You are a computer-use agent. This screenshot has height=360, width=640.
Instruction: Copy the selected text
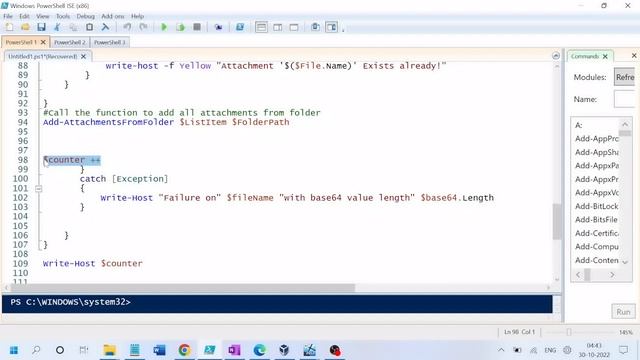(x=73, y=27)
